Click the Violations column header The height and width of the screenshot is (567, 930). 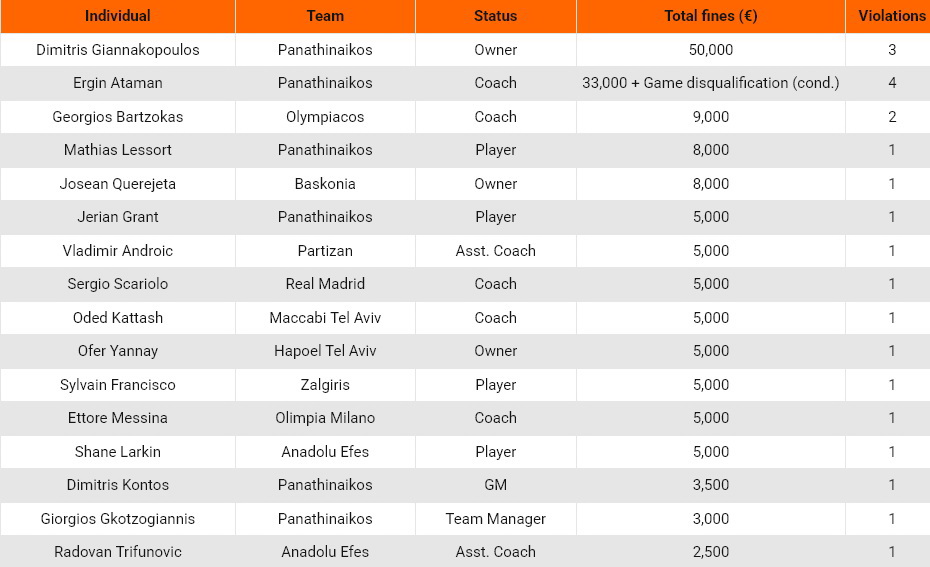(892, 16)
